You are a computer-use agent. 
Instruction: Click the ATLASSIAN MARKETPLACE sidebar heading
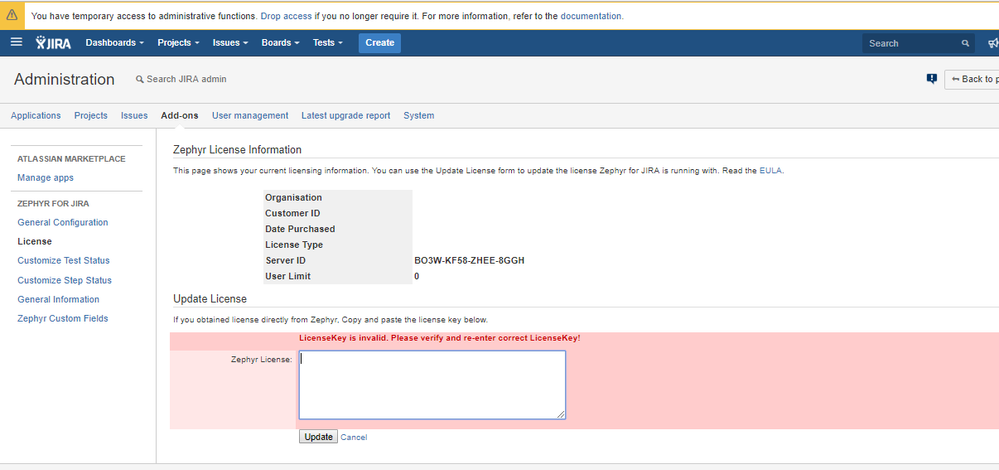71,159
